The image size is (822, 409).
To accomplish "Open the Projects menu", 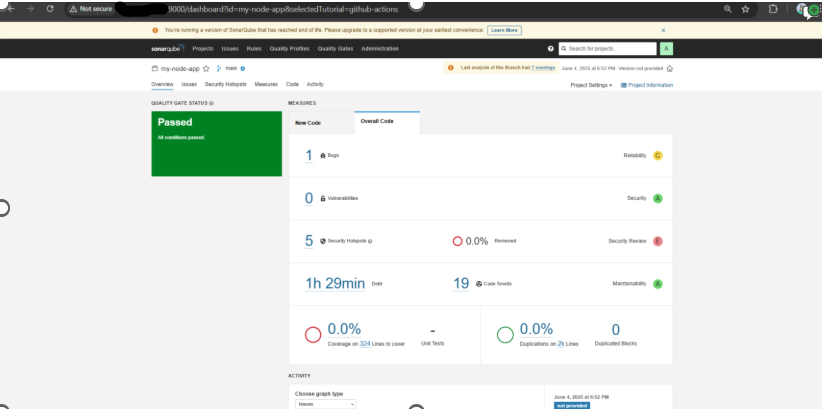I will (202, 49).
